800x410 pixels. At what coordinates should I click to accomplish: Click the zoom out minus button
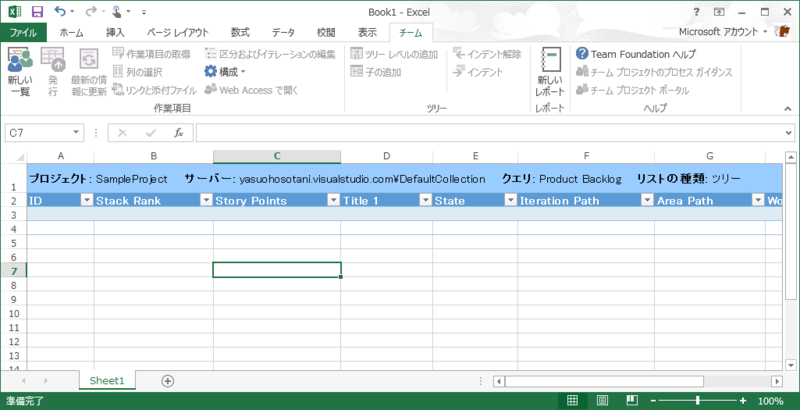pos(653,401)
